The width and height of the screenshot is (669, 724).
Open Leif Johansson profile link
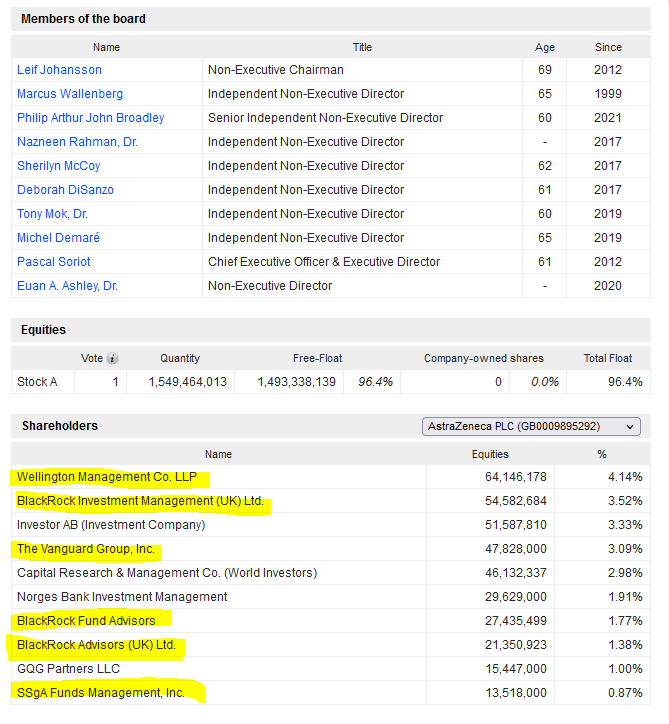pos(59,70)
